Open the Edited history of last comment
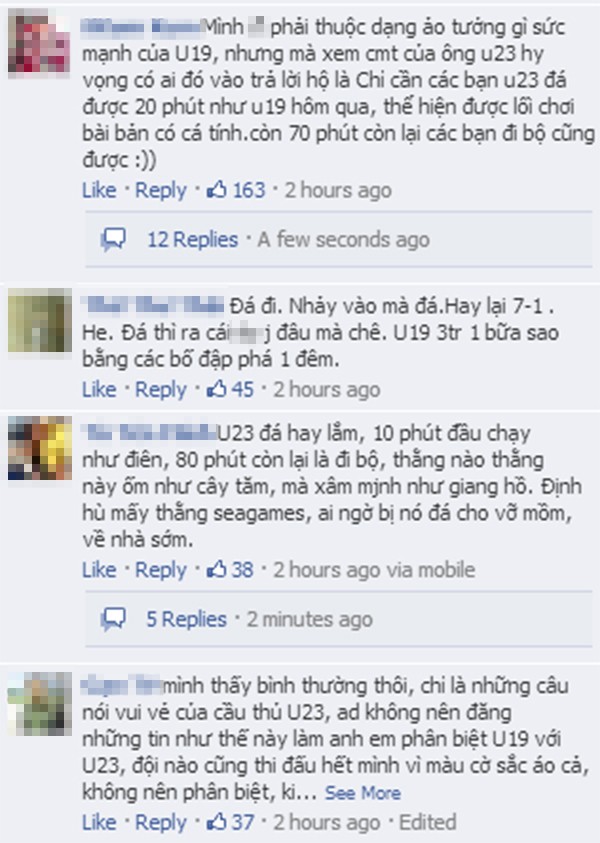The width and height of the screenshot is (600, 843). (x=427, y=822)
